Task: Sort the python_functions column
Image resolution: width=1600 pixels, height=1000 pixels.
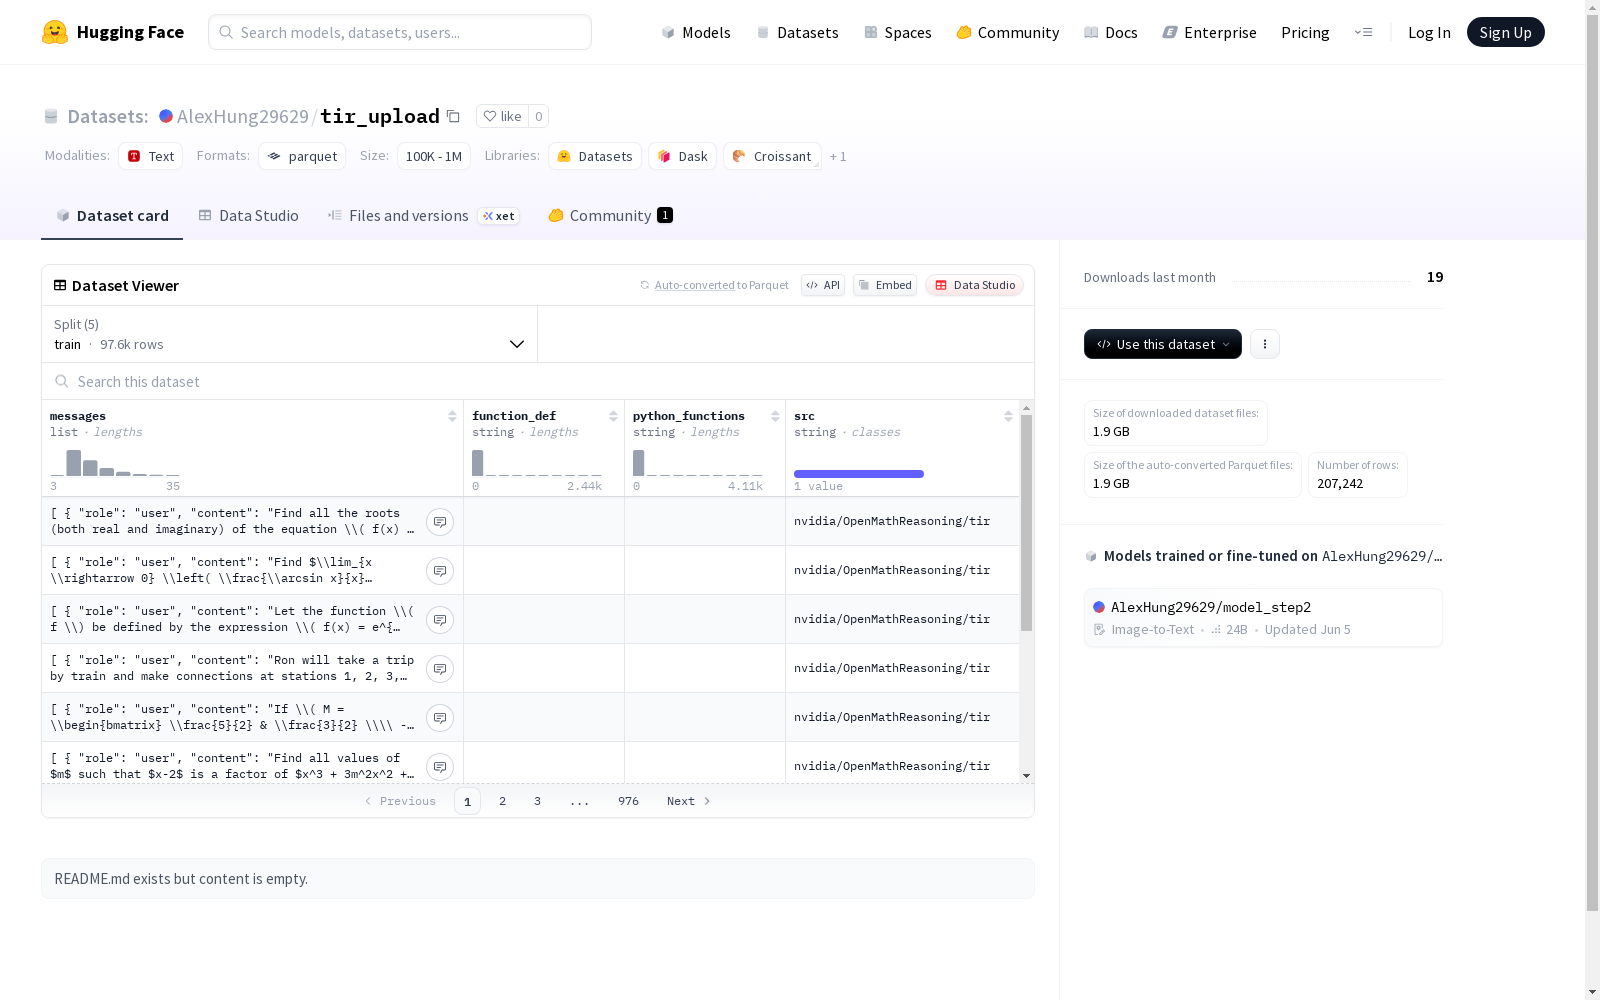Action: point(775,416)
